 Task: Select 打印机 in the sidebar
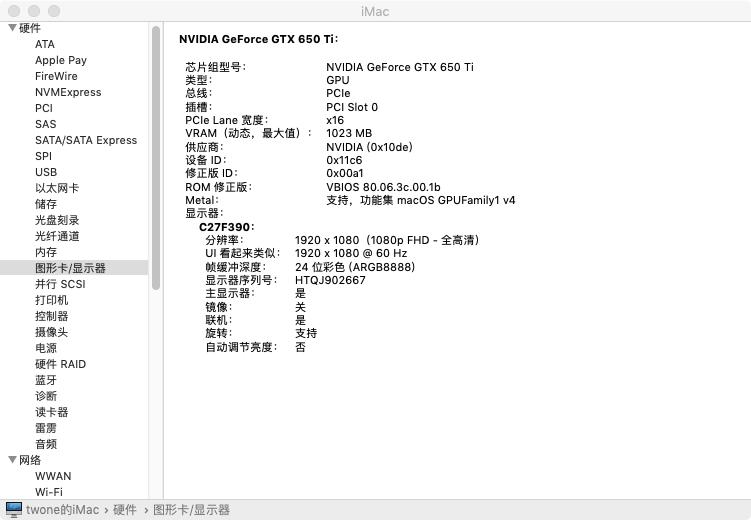pos(51,300)
